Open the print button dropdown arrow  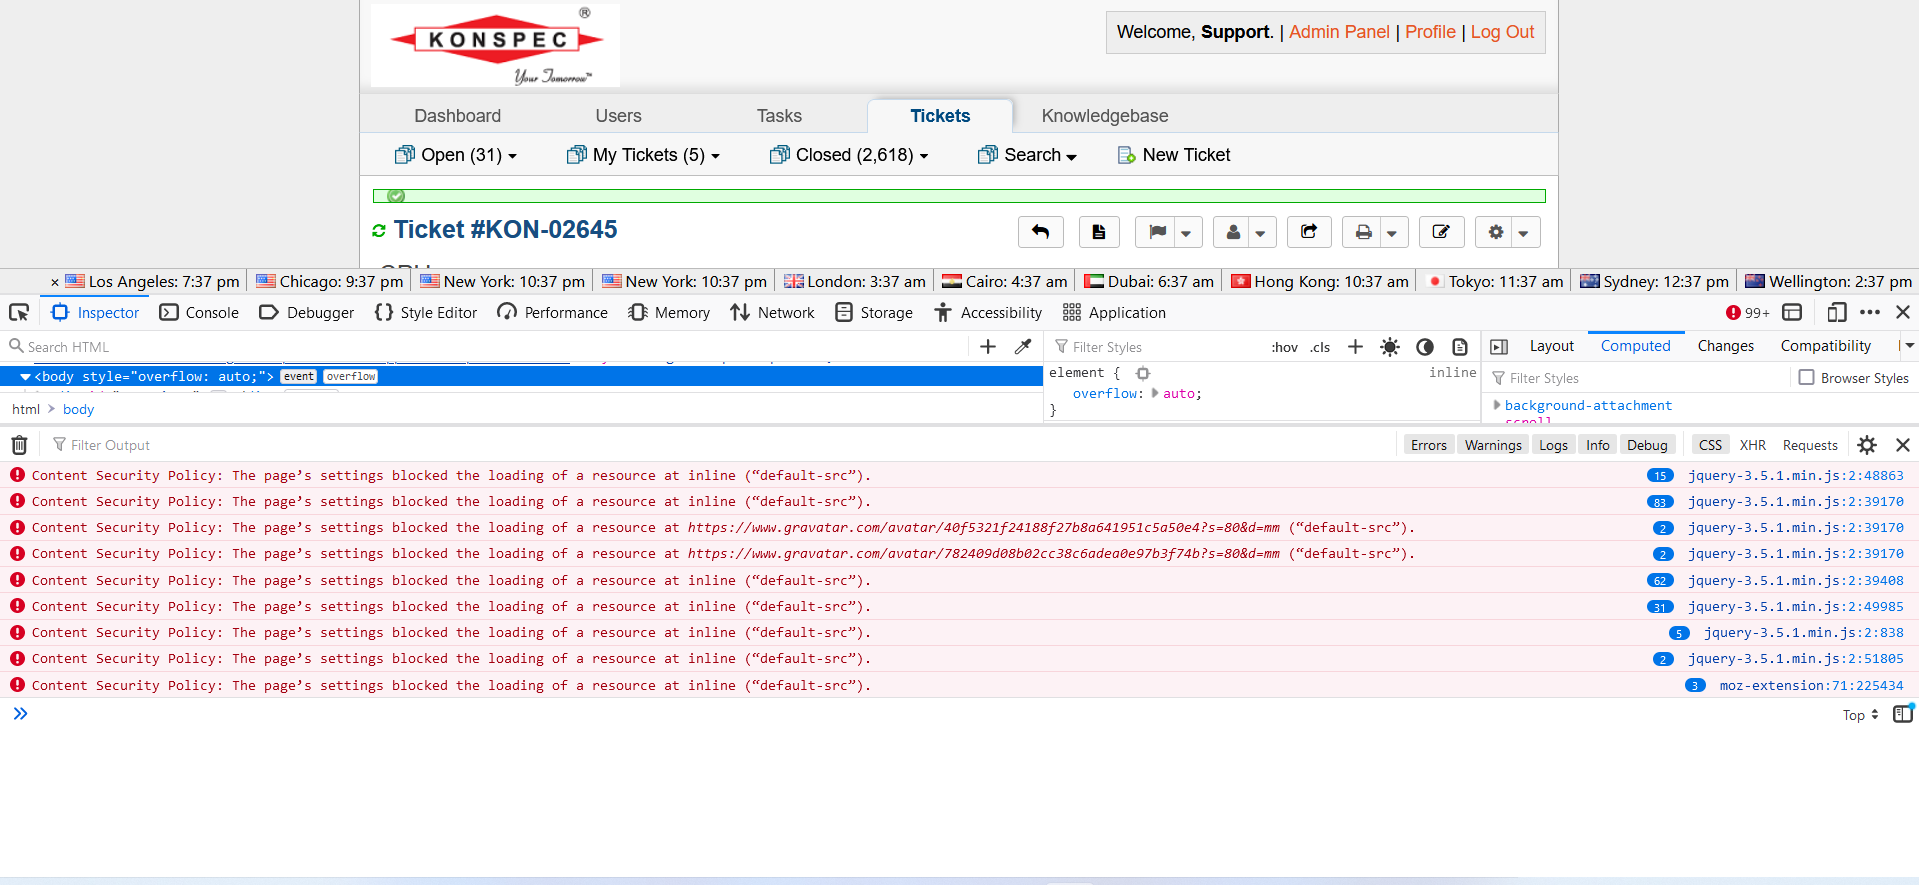point(1392,233)
